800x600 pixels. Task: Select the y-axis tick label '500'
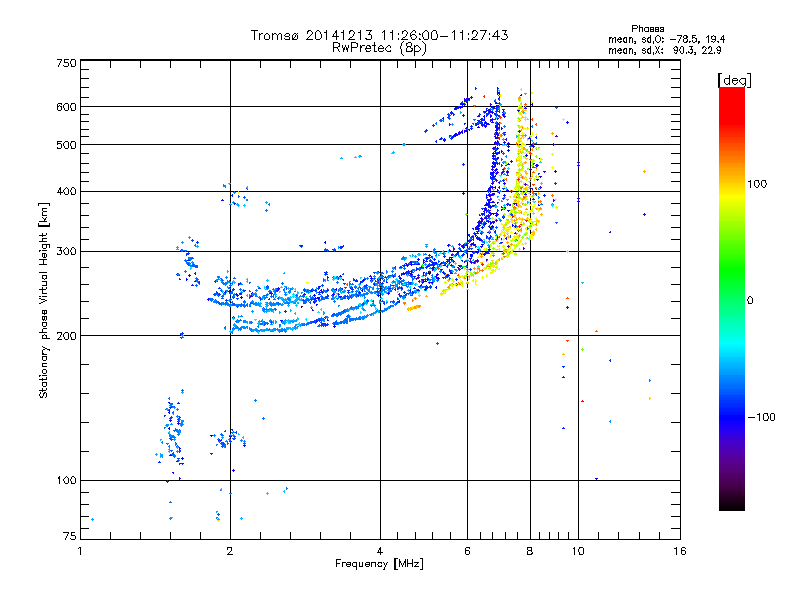coord(66,145)
